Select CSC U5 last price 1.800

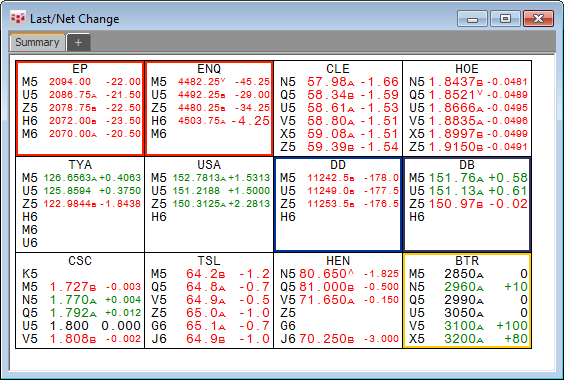pyautogui.click(x=69, y=326)
